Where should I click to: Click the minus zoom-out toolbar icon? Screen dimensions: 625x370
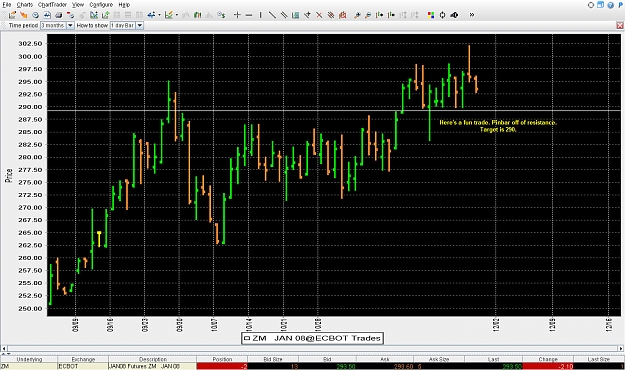[249, 15]
